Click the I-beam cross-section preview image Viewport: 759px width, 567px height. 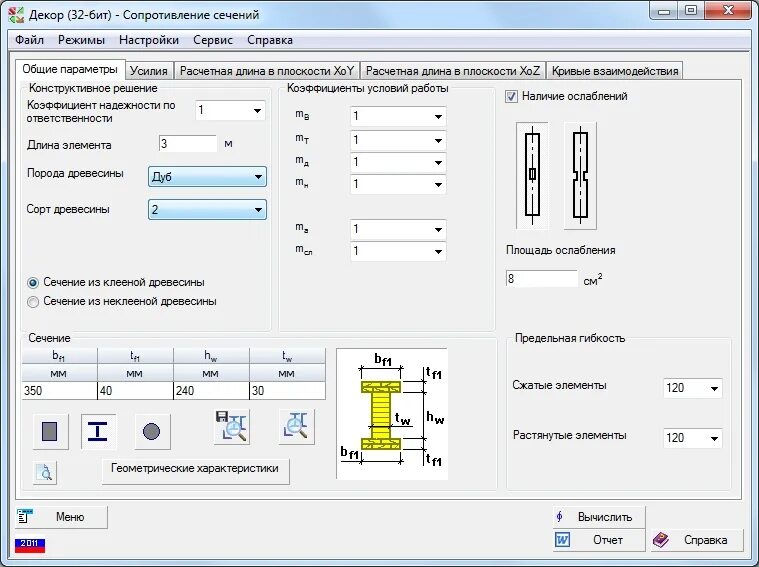click(392, 414)
